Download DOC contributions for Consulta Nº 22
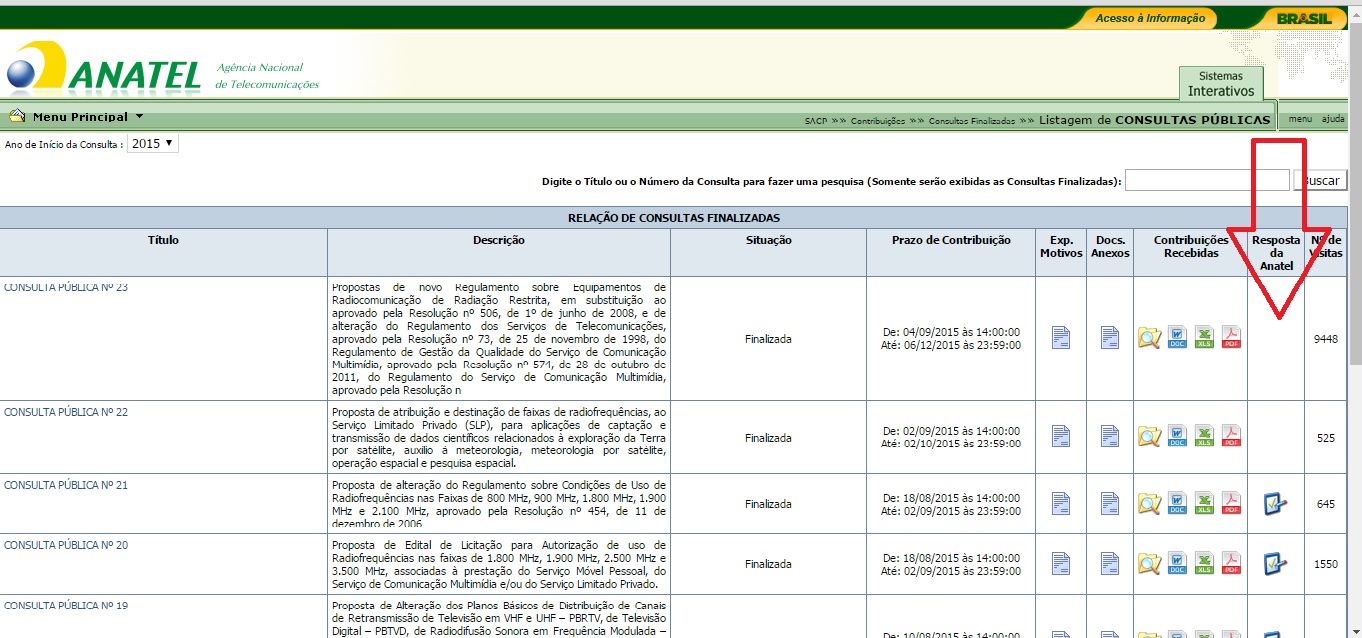 click(1177, 436)
